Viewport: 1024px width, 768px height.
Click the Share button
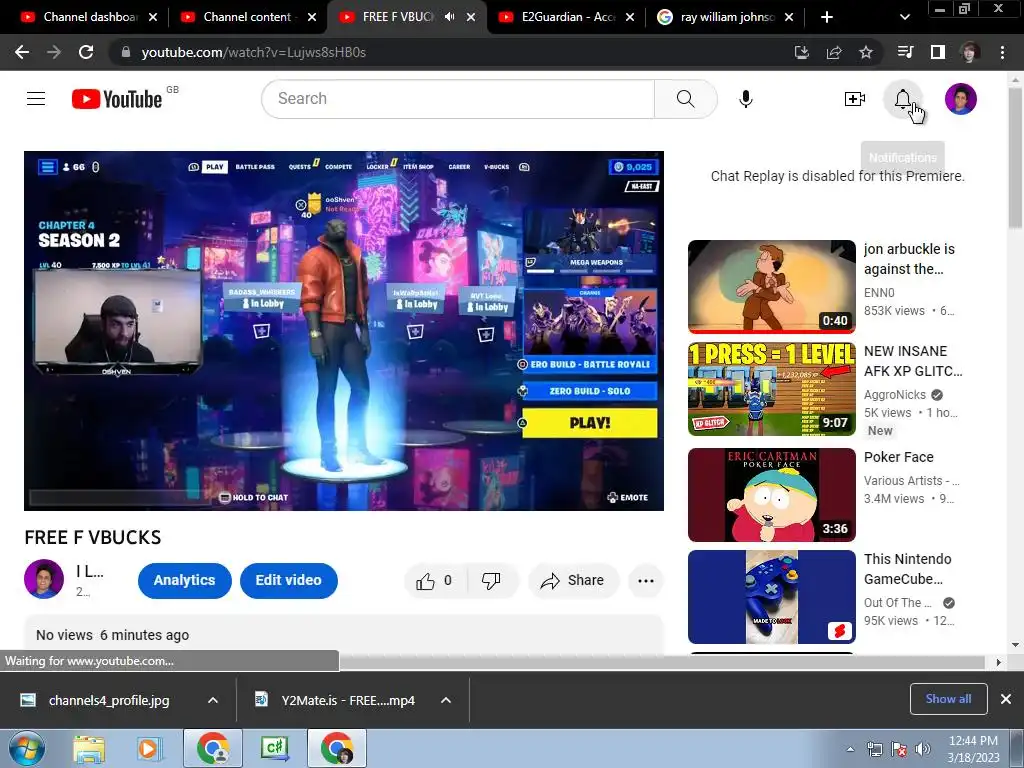click(573, 581)
